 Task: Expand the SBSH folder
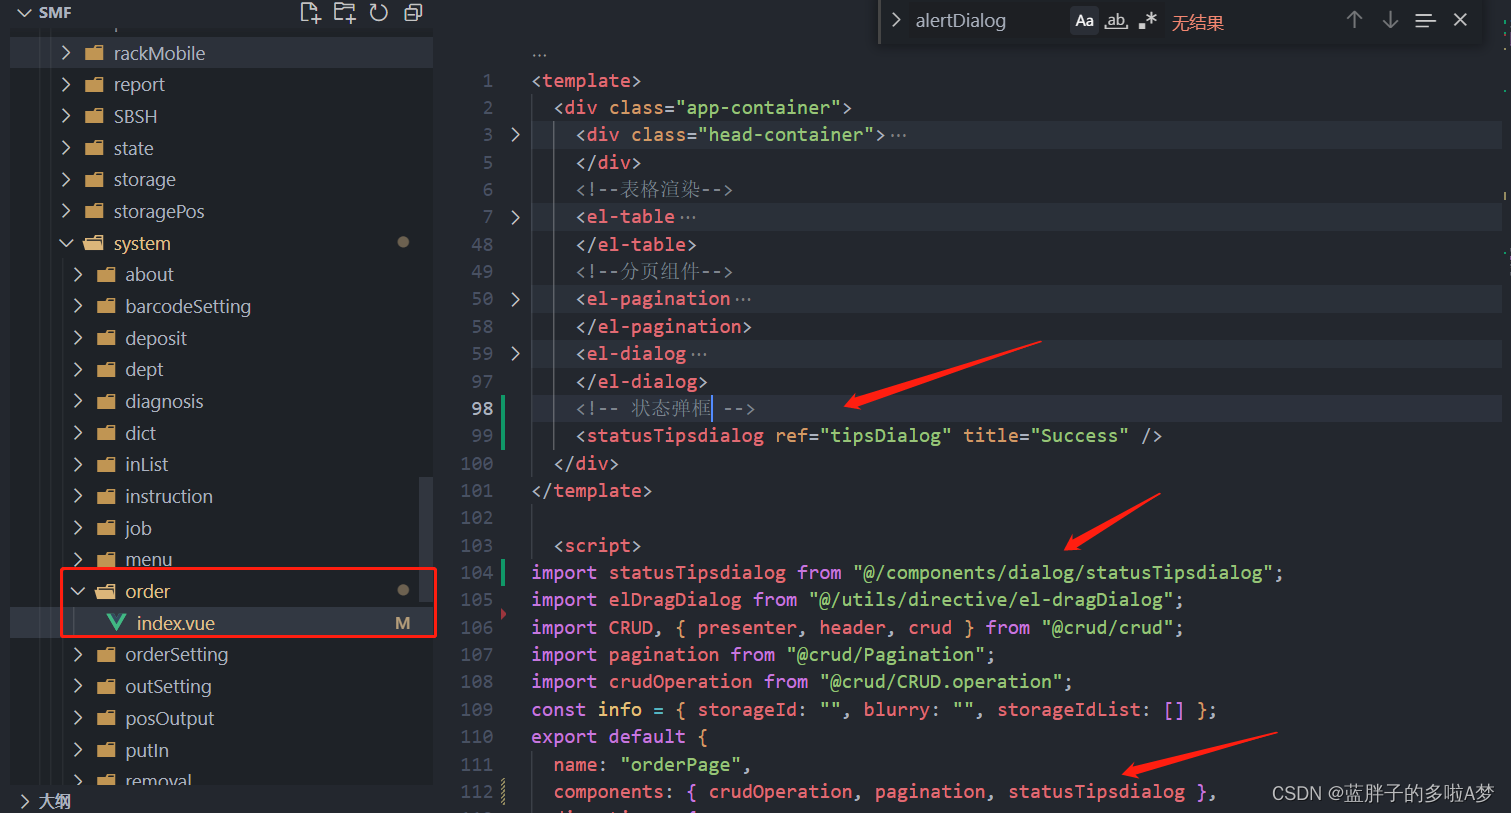pyautogui.click(x=66, y=116)
